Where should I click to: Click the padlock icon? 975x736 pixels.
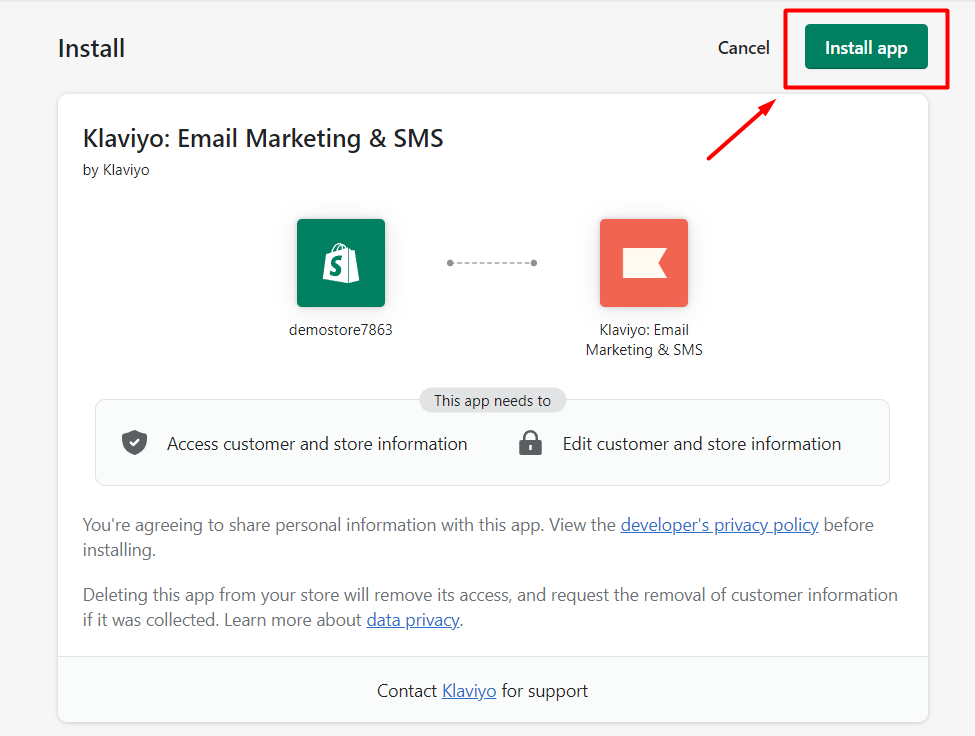[x=530, y=443]
